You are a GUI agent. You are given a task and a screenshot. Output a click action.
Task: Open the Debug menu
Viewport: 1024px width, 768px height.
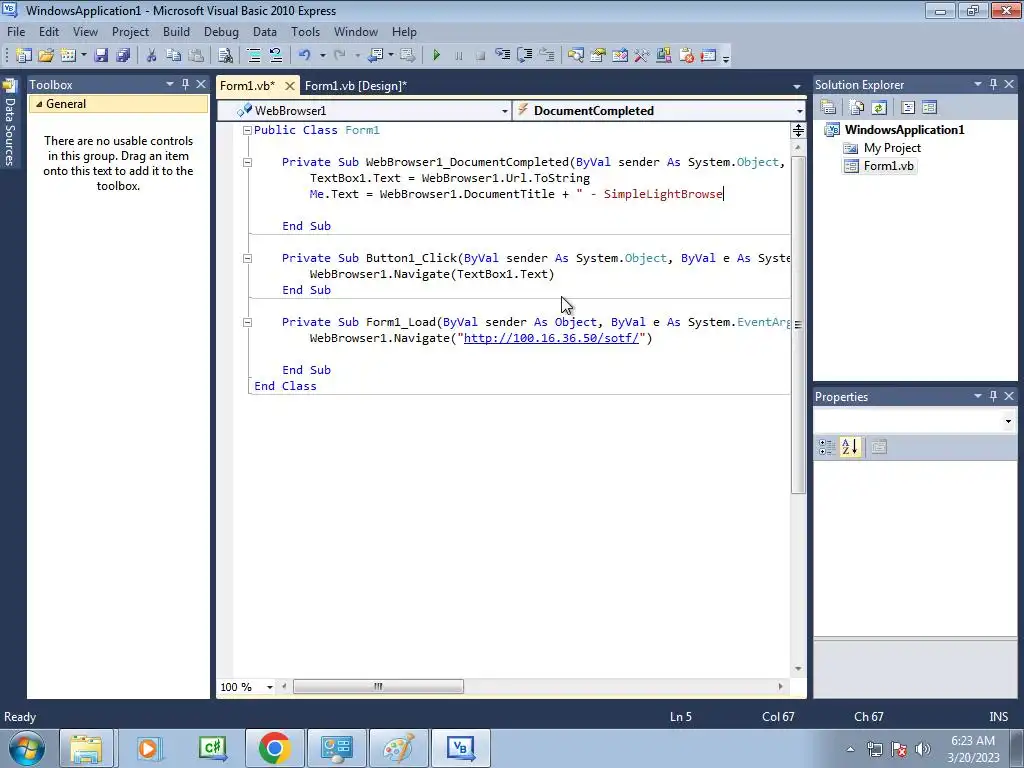click(x=221, y=31)
